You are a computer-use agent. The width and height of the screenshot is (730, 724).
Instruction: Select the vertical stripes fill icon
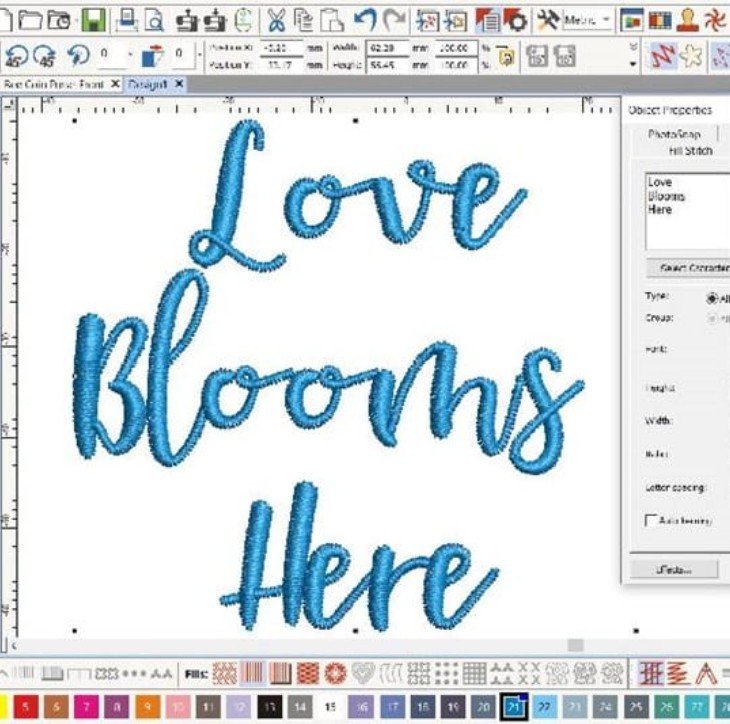click(x=253, y=673)
